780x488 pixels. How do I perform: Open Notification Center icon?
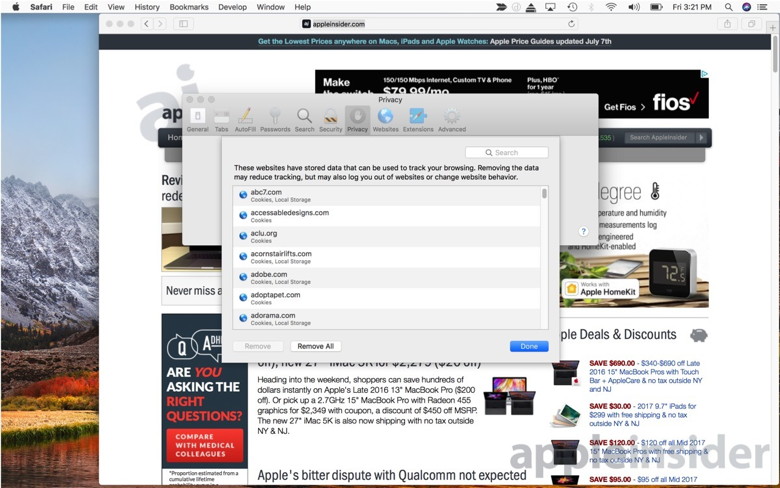tap(762, 7)
